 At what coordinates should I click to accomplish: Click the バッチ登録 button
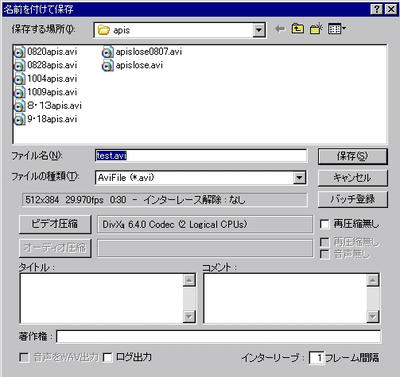pyautogui.click(x=353, y=199)
